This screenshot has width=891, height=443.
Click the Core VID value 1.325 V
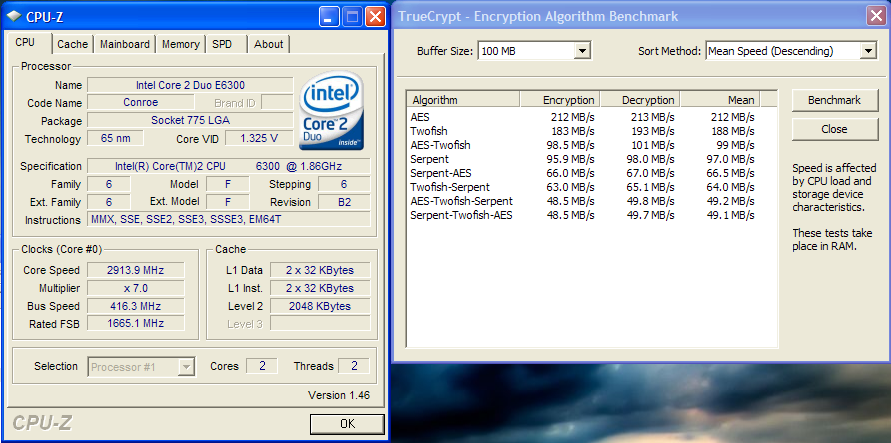(x=259, y=139)
